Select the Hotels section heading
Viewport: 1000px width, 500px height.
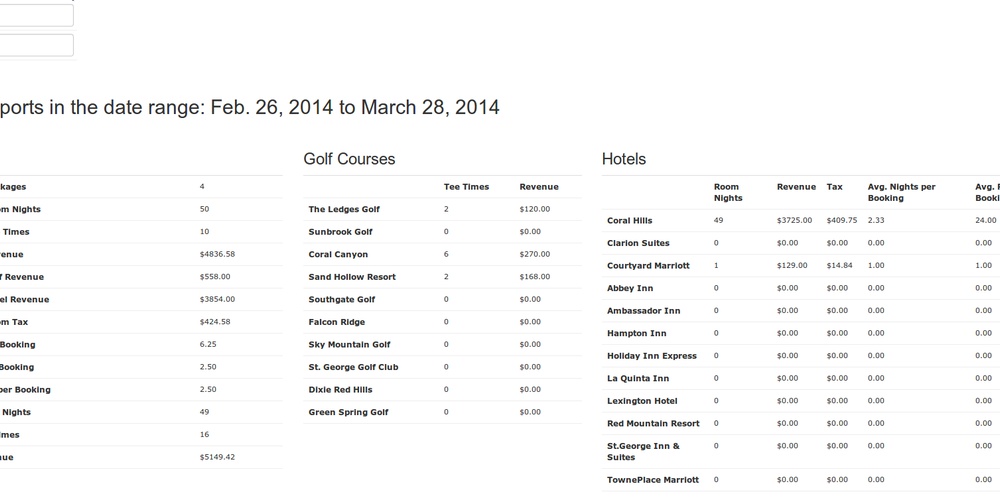coord(624,159)
